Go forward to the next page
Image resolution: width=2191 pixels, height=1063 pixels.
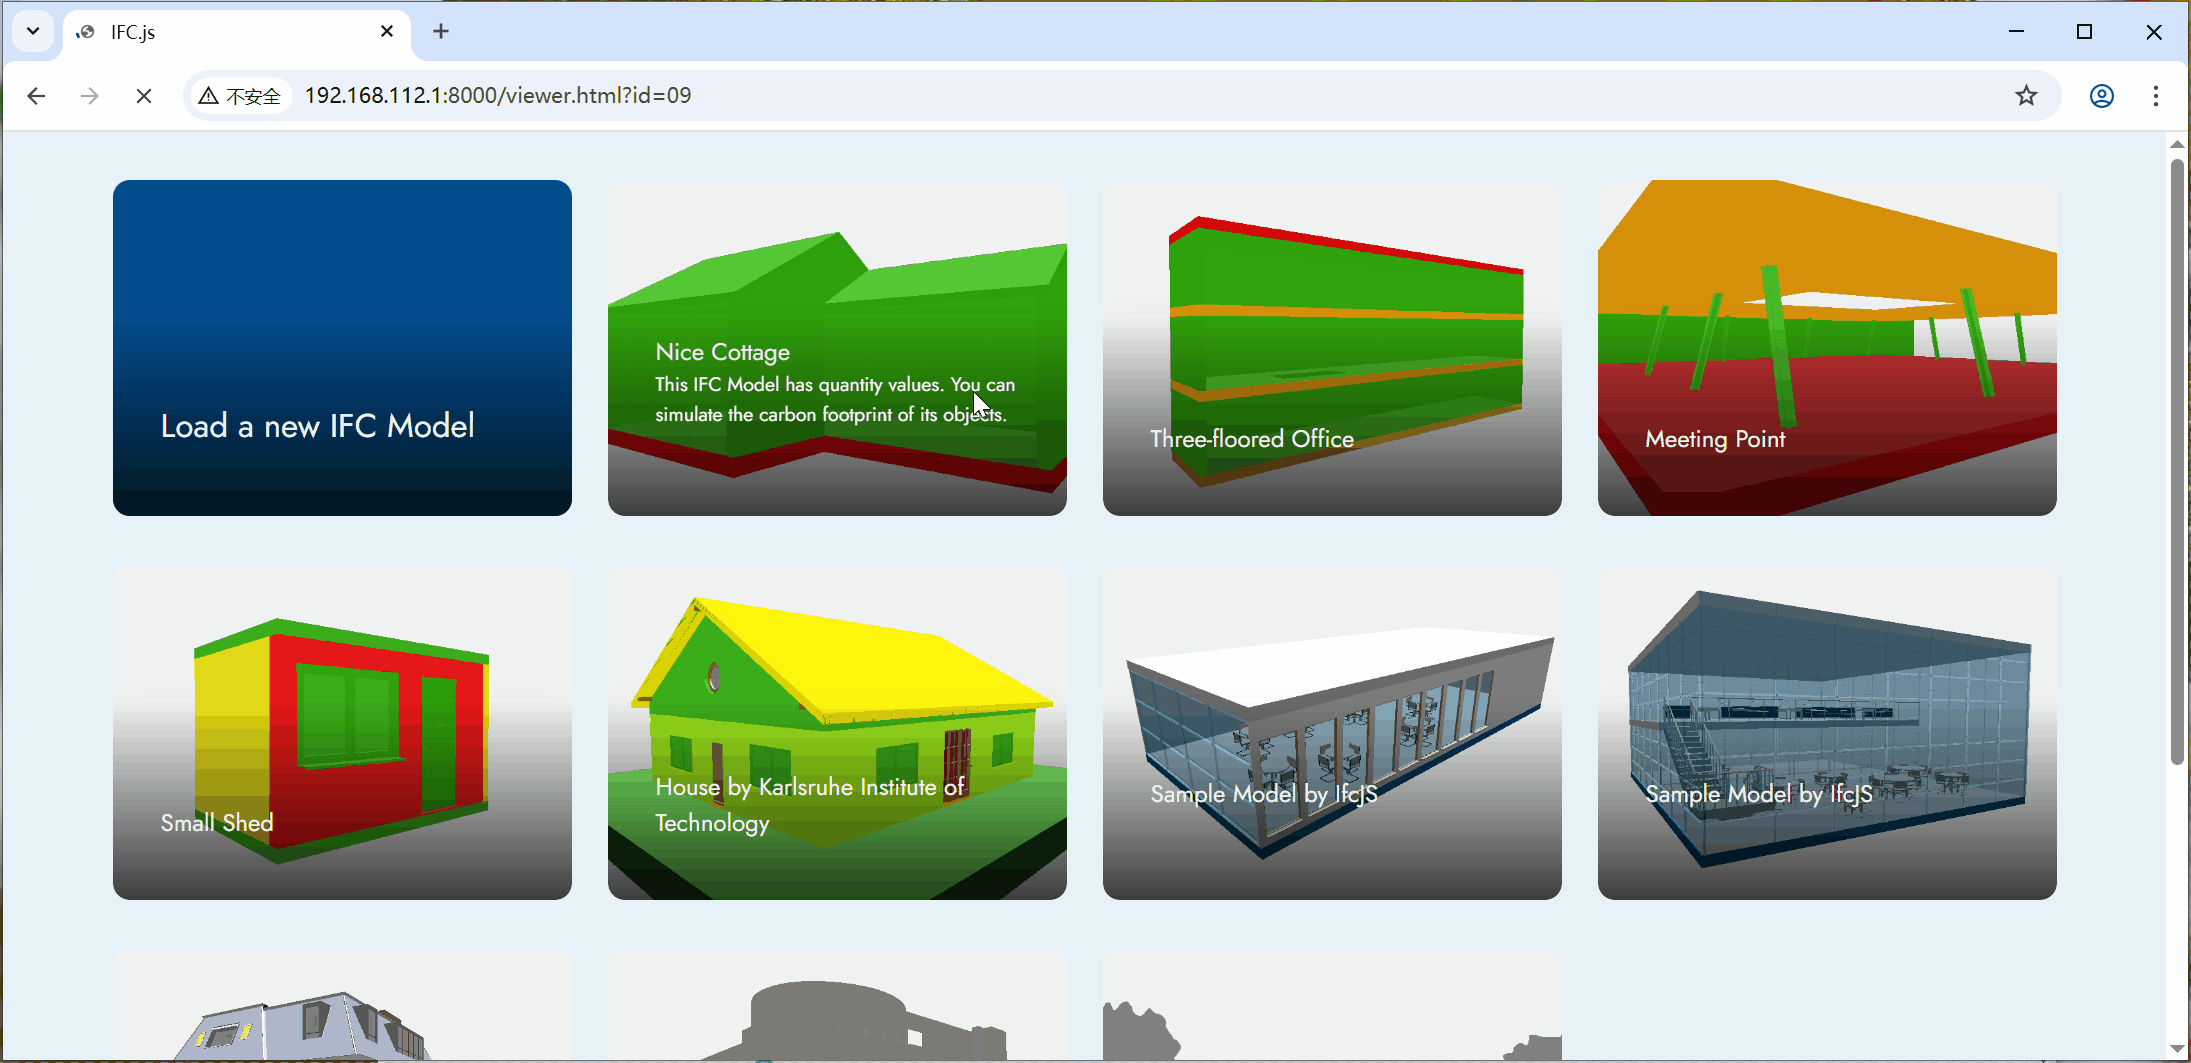pyautogui.click(x=90, y=96)
